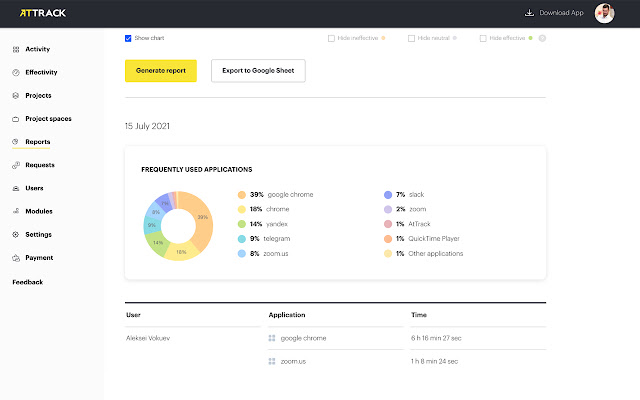This screenshot has width=640, height=400.
Task: Click the Requests icon in sidebar
Action: (x=16, y=165)
